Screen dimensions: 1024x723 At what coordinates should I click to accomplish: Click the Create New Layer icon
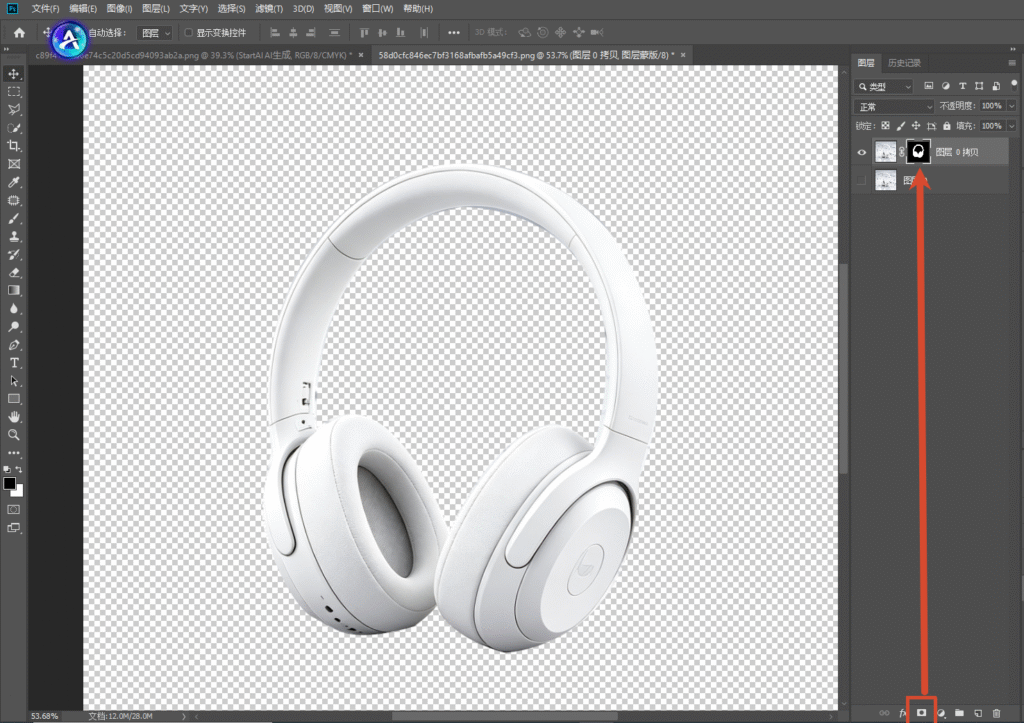coord(978,713)
